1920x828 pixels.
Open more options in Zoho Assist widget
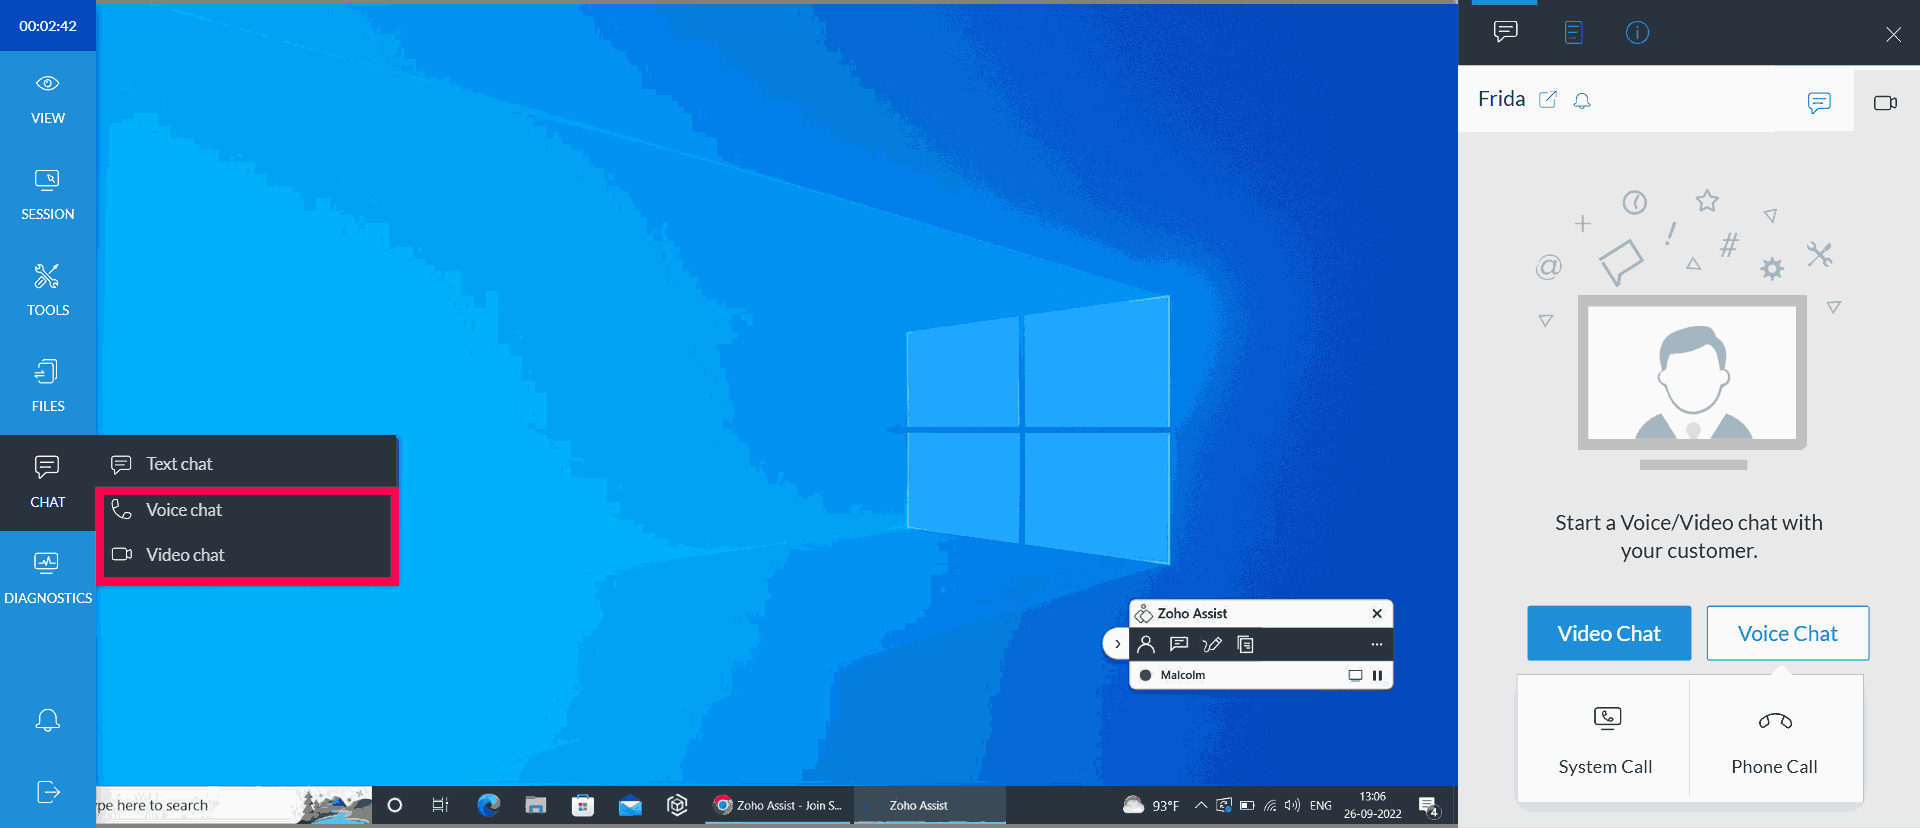(x=1376, y=644)
